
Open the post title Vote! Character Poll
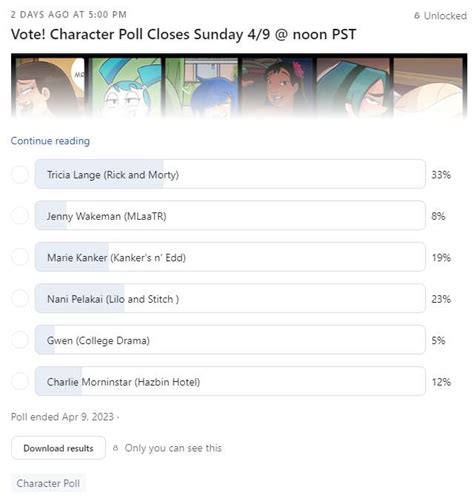(184, 34)
